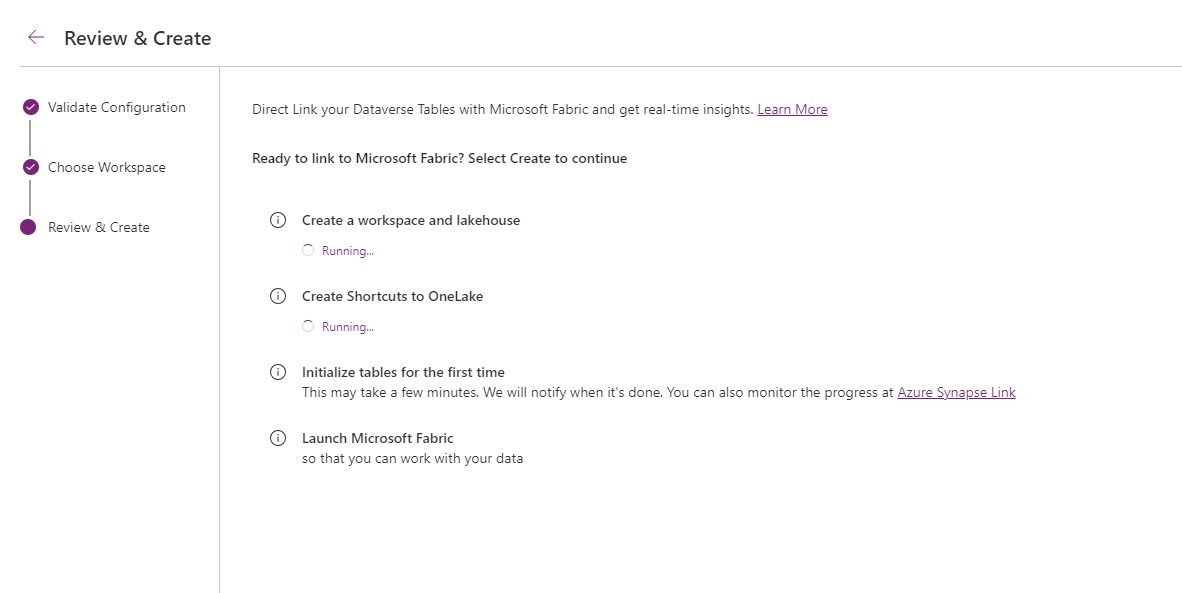Open the Azure Synapse Link hyperlink

pyautogui.click(x=957, y=393)
